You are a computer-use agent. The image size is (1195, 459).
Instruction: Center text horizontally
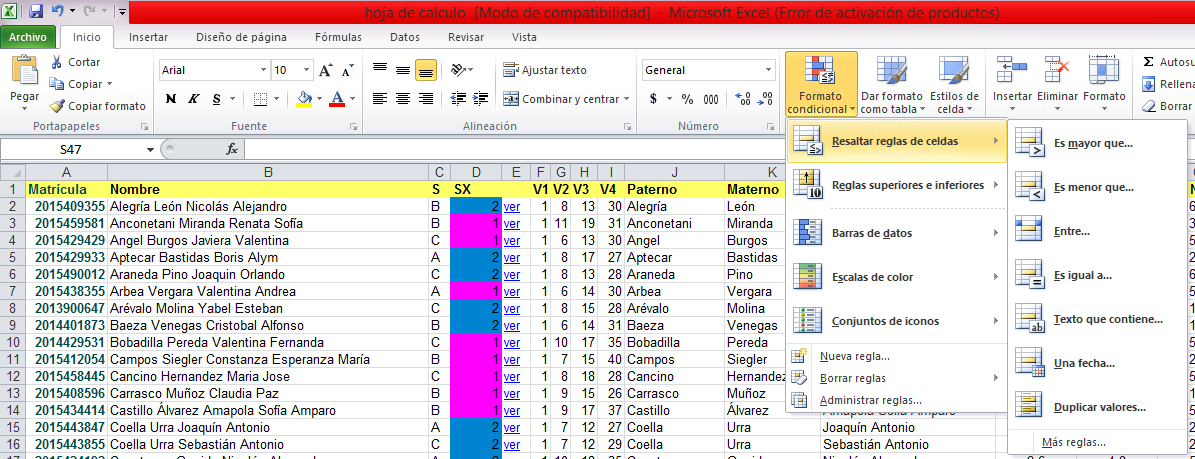pos(403,98)
